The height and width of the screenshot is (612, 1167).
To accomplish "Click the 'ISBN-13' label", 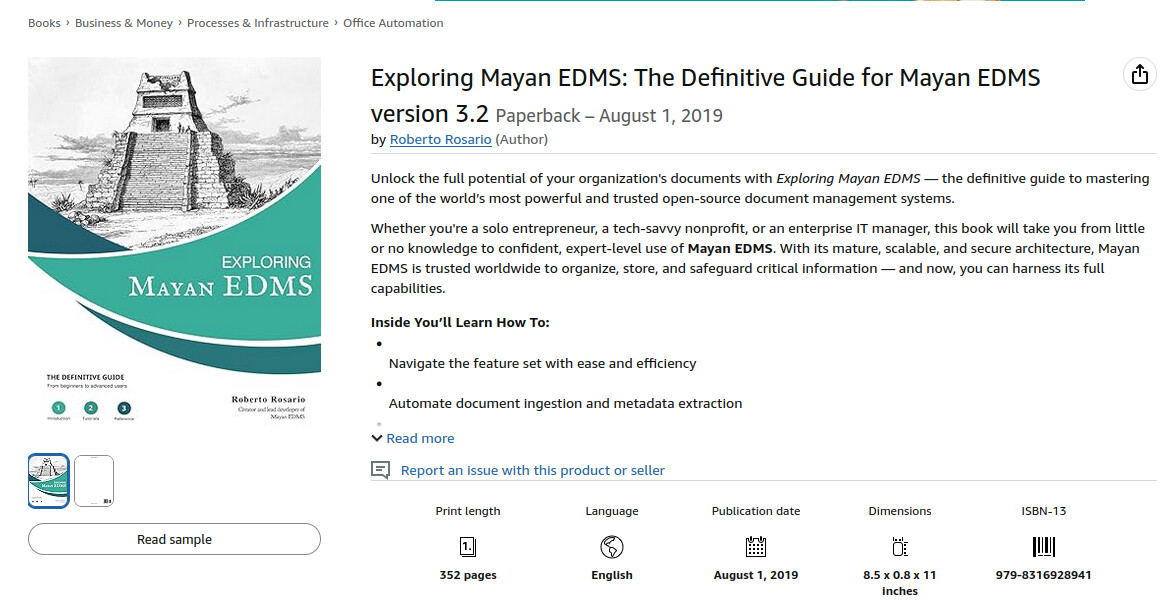I will coord(1043,511).
